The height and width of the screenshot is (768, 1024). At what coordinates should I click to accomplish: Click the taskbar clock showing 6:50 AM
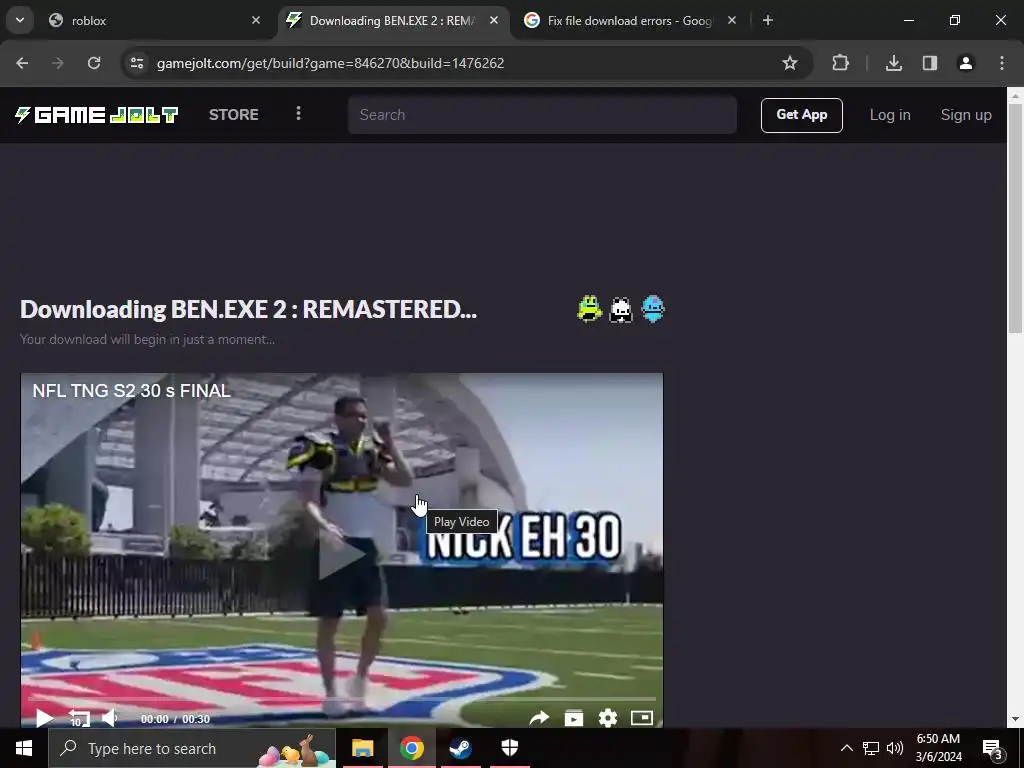pos(938,748)
